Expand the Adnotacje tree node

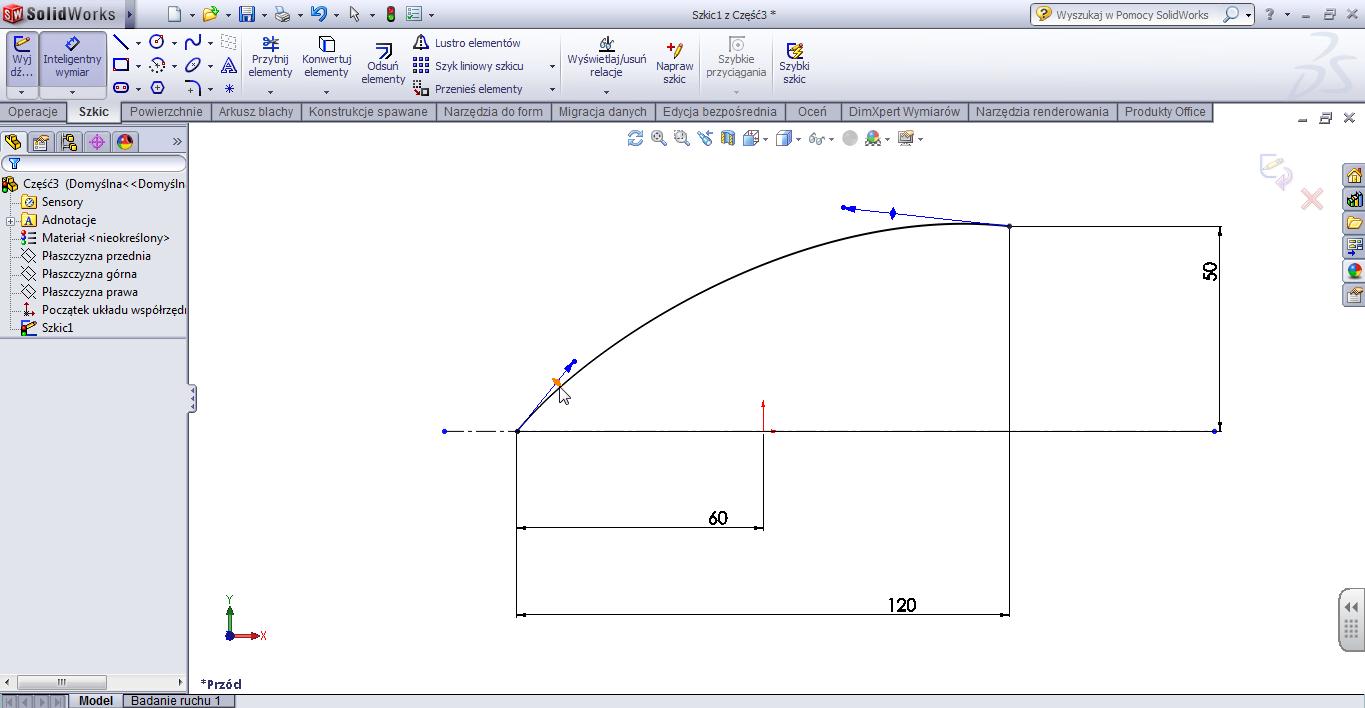tap(10, 220)
